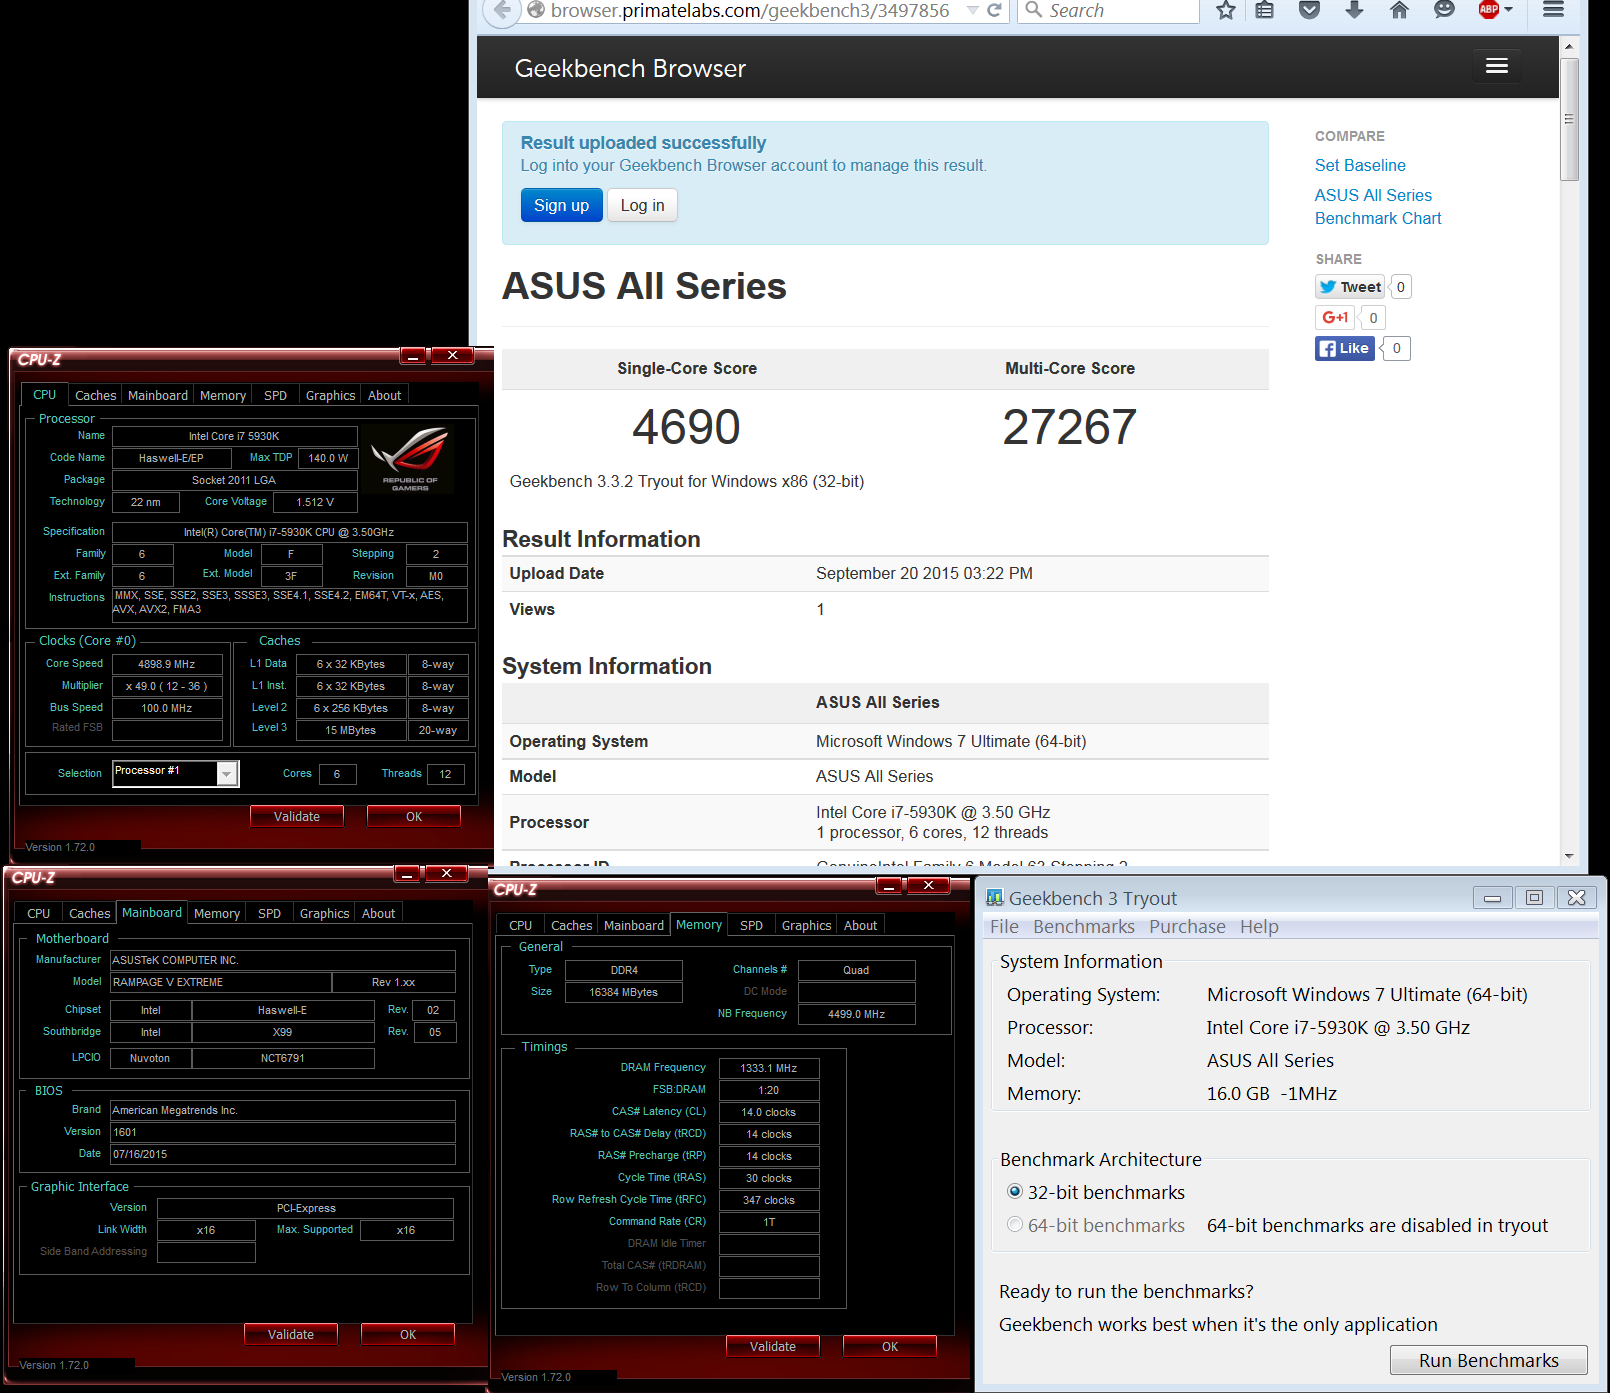
Task: Click the Sign up button
Action: [561, 205]
